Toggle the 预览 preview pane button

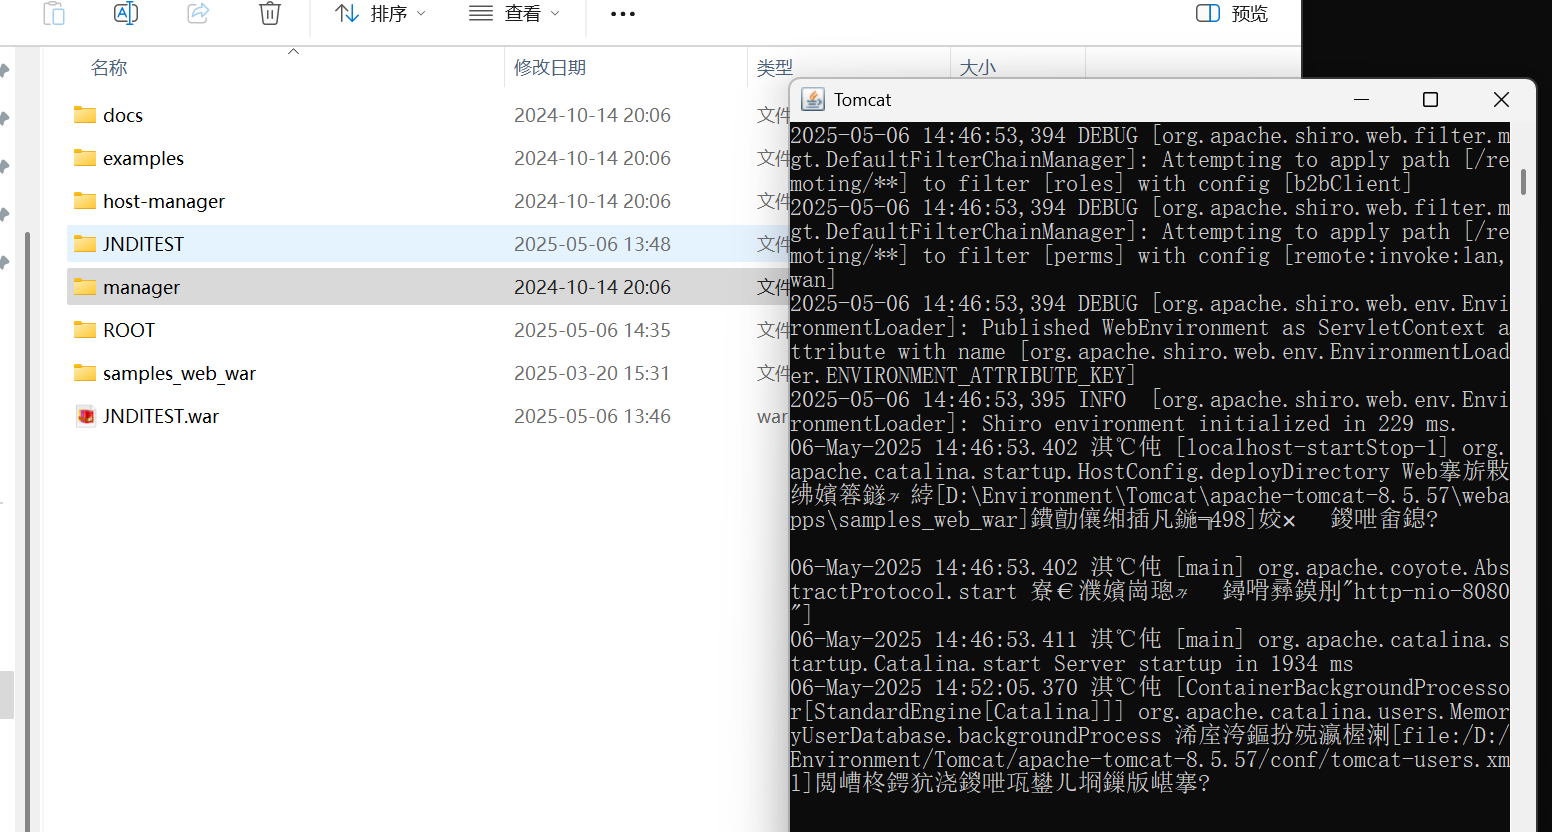(x=1232, y=14)
